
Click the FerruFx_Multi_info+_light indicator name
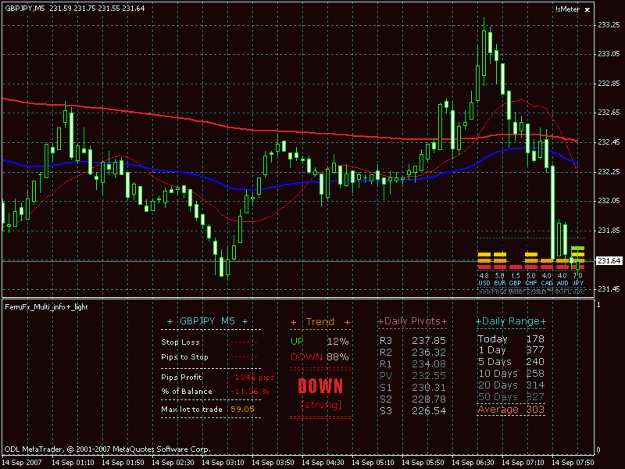point(46,307)
